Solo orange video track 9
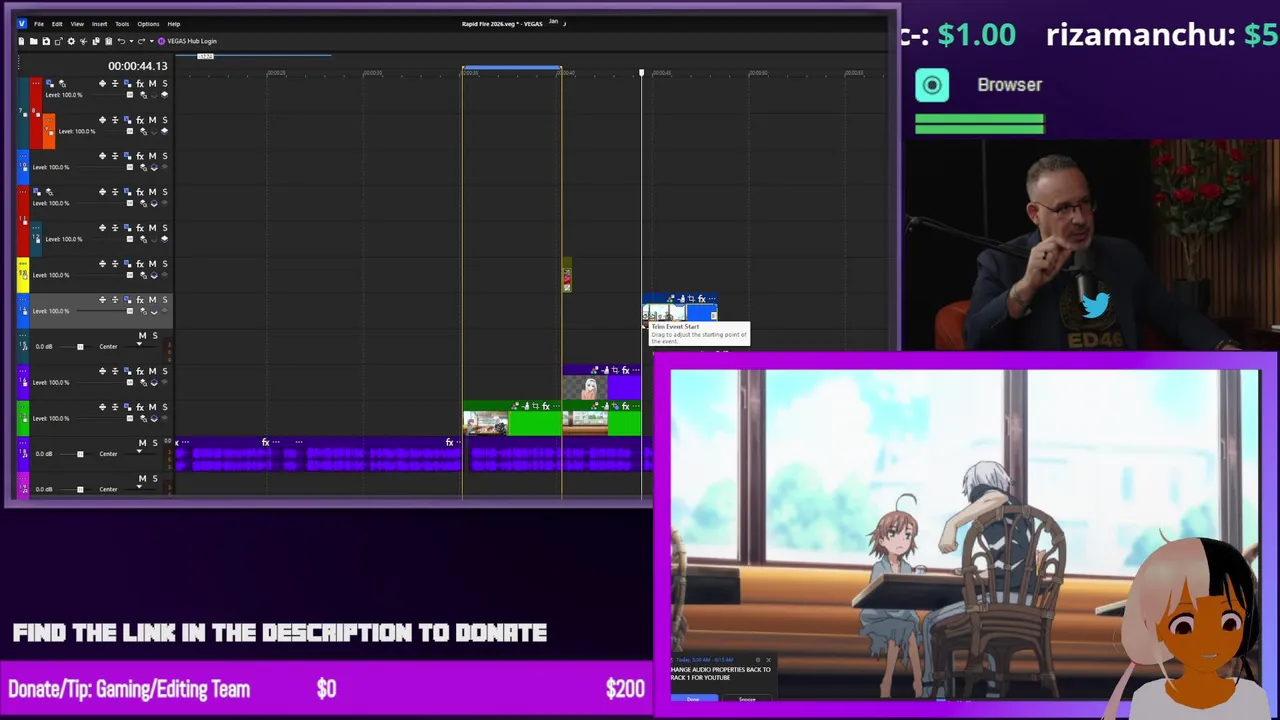This screenshot has width=1280, height=720. point(164,120)
